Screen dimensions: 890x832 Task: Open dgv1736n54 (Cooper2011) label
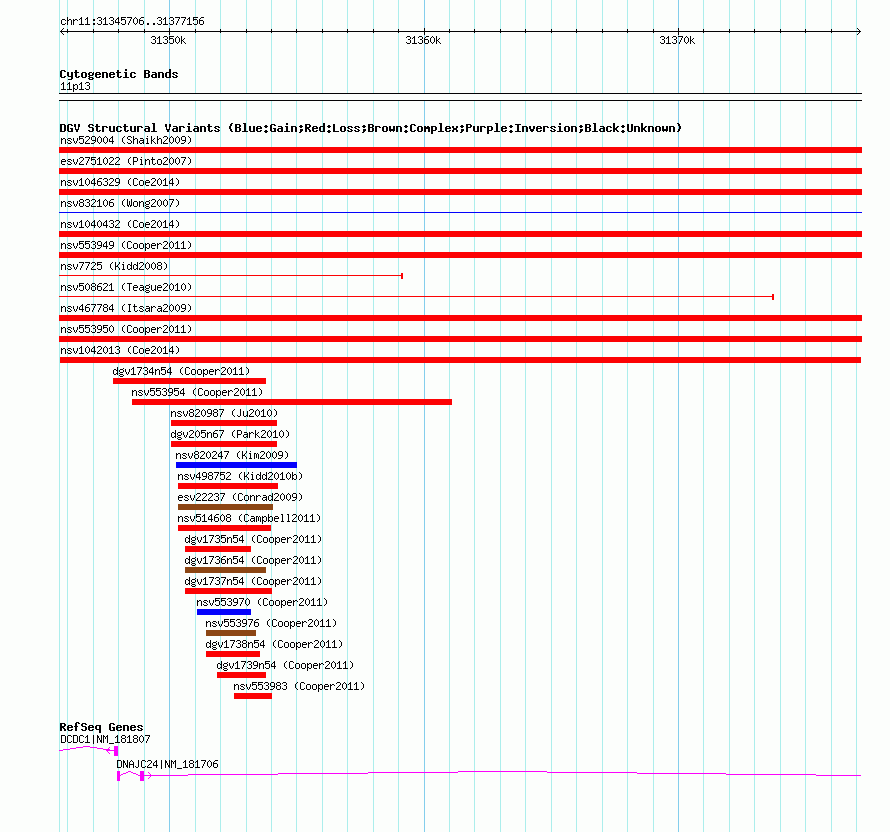coord(253,560)
